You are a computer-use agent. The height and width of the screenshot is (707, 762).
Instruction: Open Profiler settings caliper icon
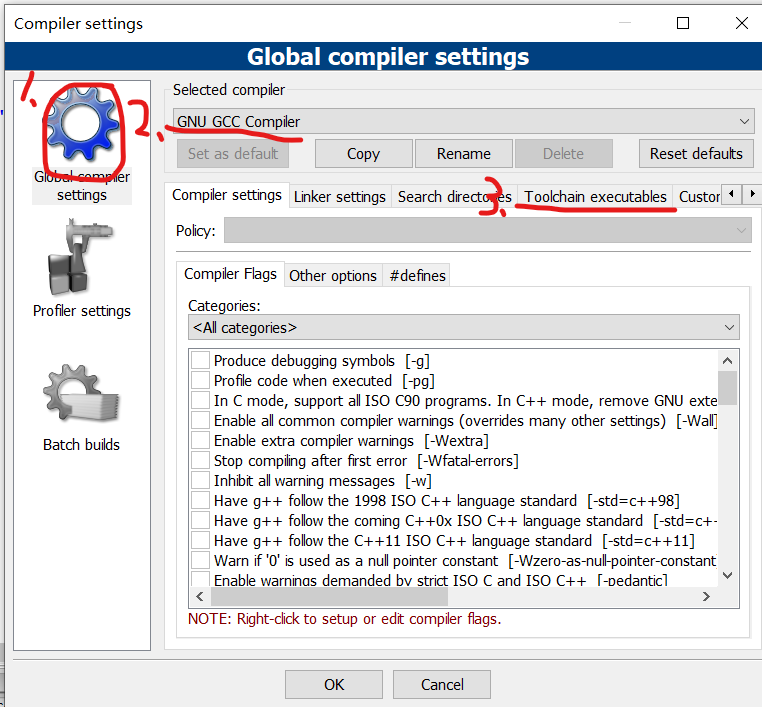(x=80, y=257)
